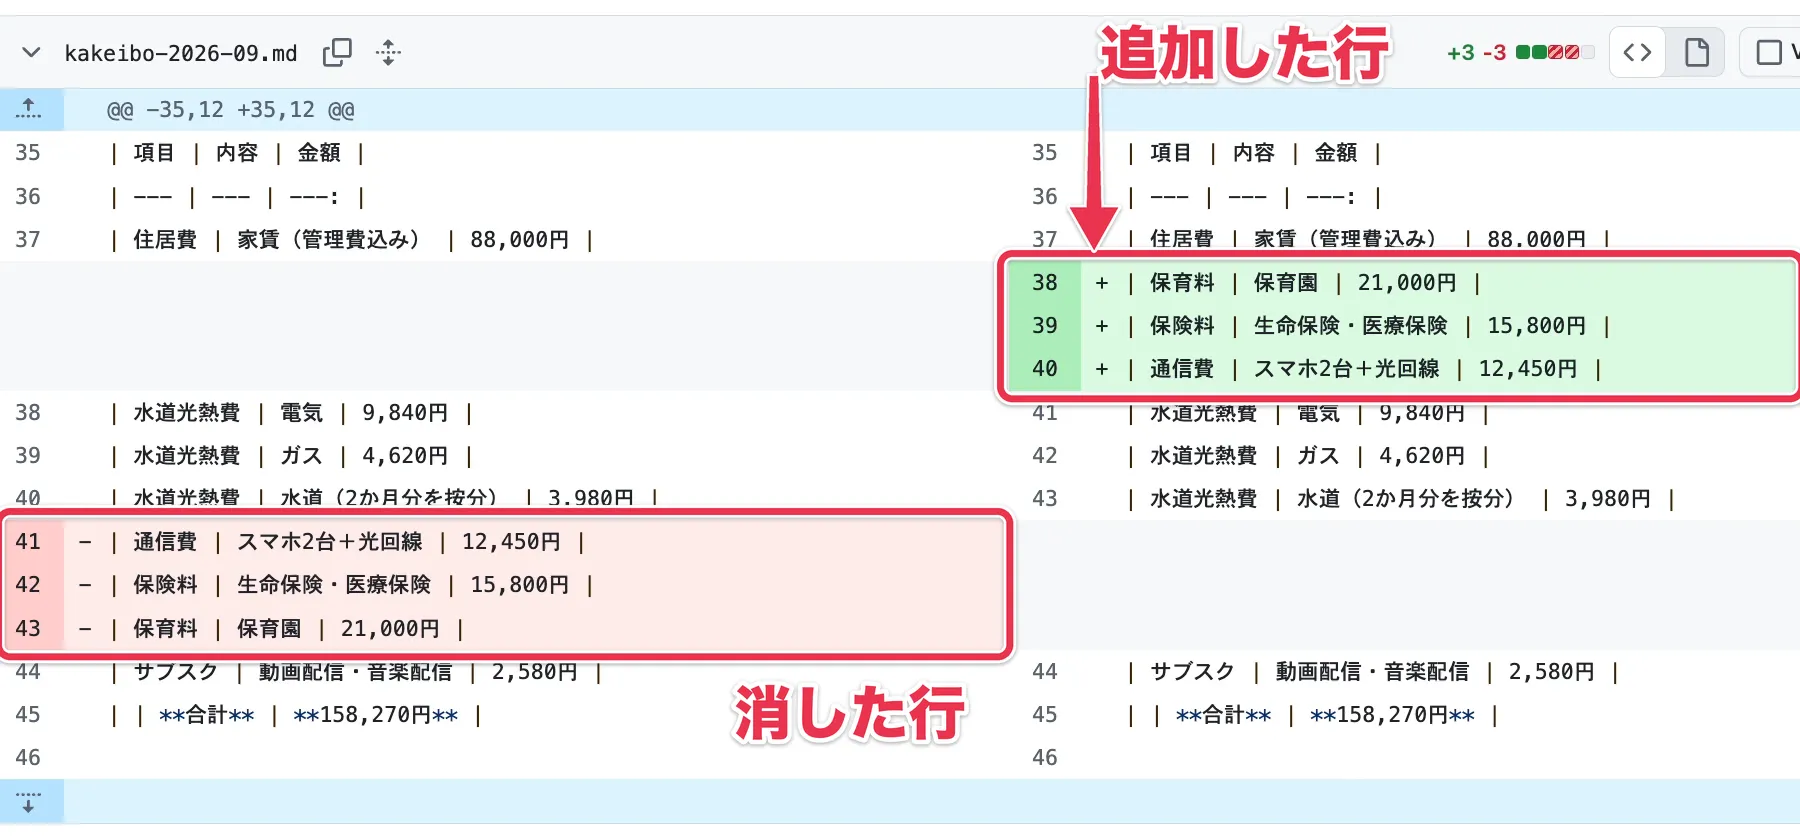Select green added line number 40
The image size is (1800, 840).
coord(1044,369)
